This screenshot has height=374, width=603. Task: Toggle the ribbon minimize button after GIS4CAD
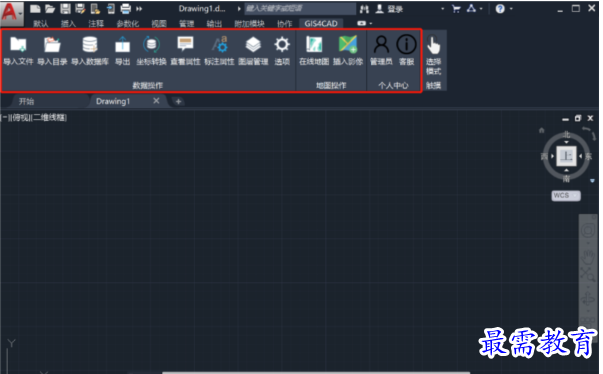click(x=361, y=23)
